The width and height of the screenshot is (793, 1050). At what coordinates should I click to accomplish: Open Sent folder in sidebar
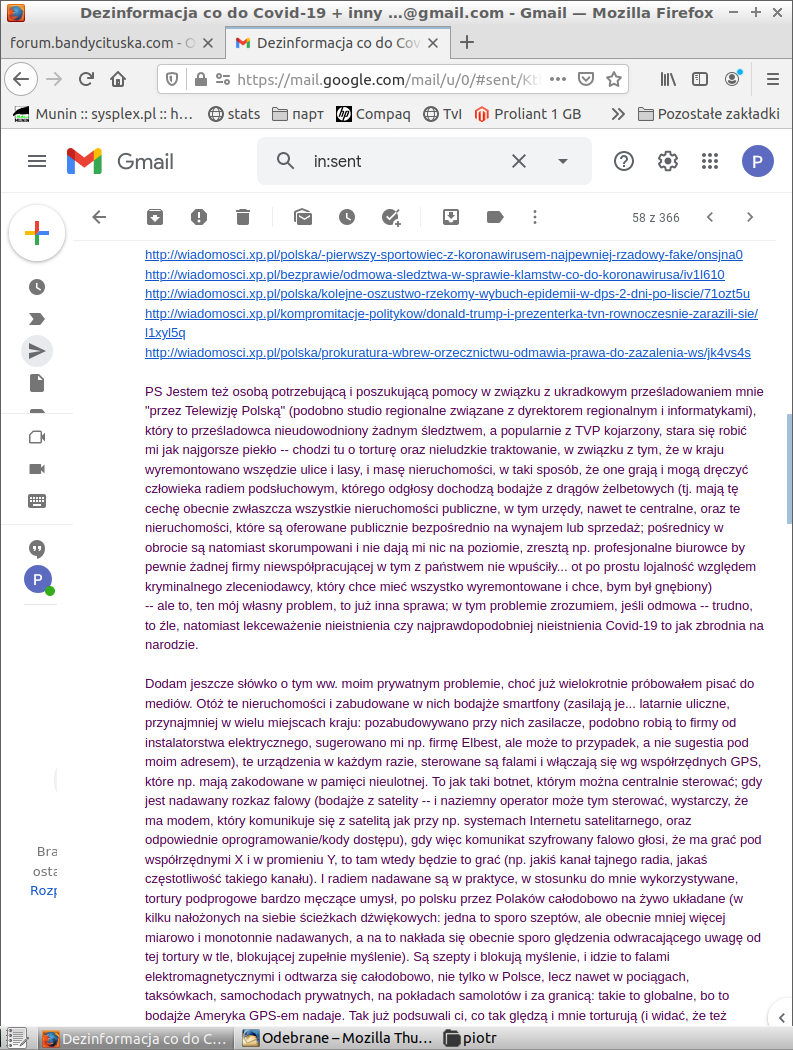click(x=37, y=351)
